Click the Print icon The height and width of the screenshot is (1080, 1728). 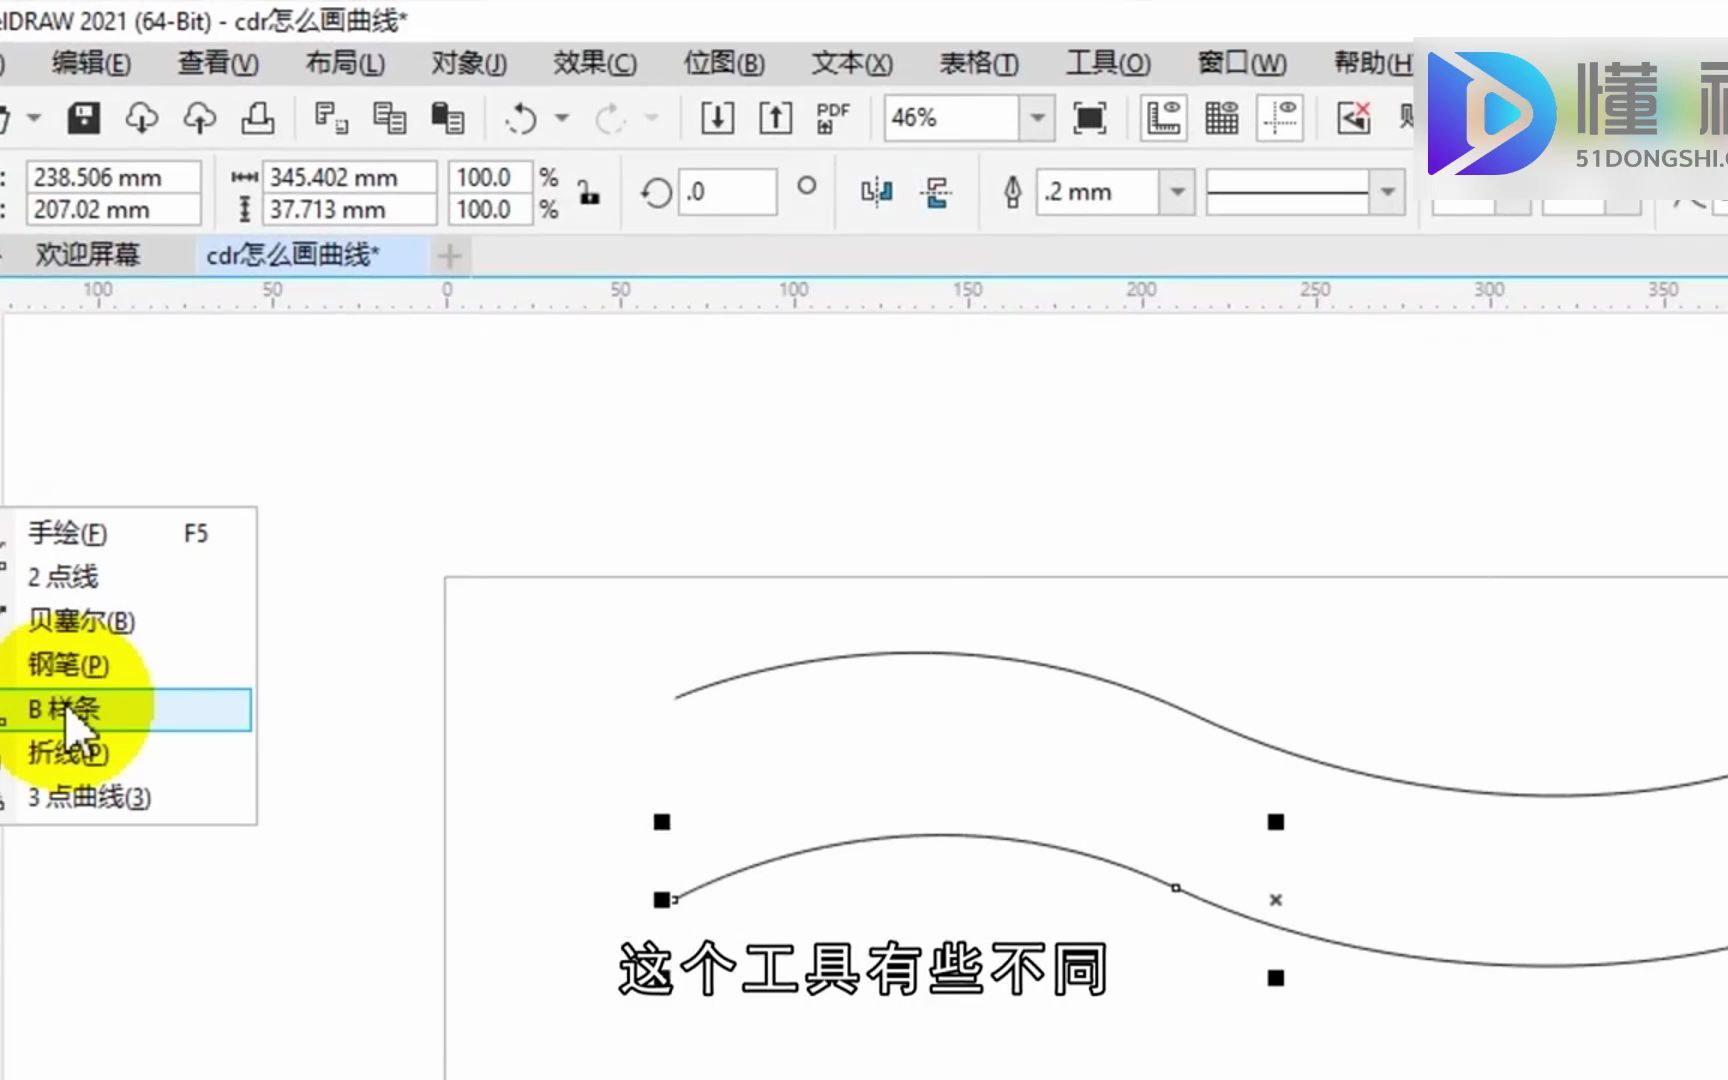[258, 118]
